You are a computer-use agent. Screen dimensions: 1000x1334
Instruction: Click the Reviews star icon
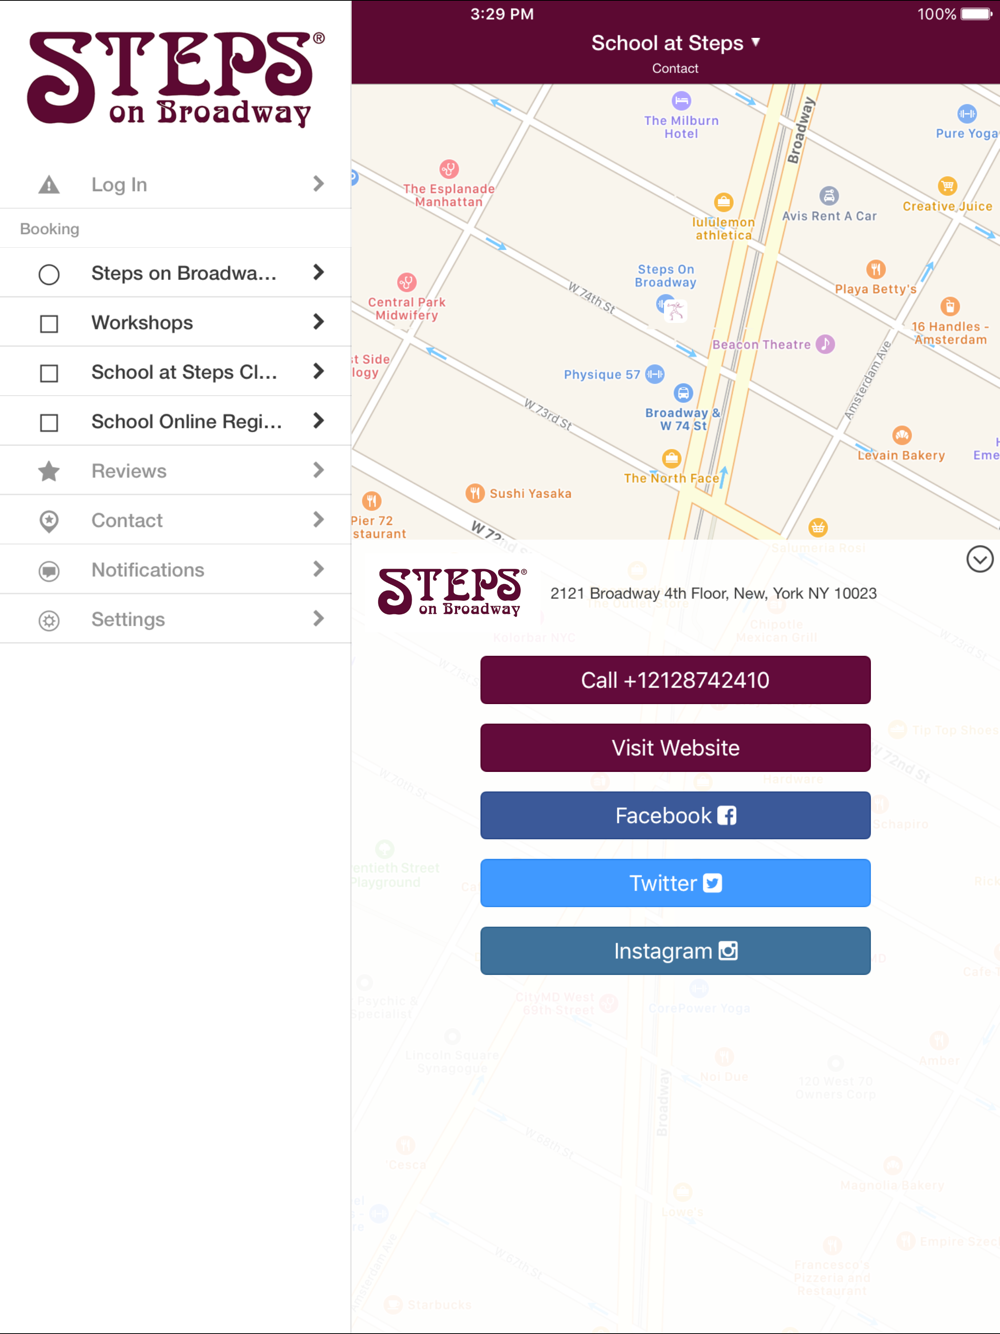point(49,471)
